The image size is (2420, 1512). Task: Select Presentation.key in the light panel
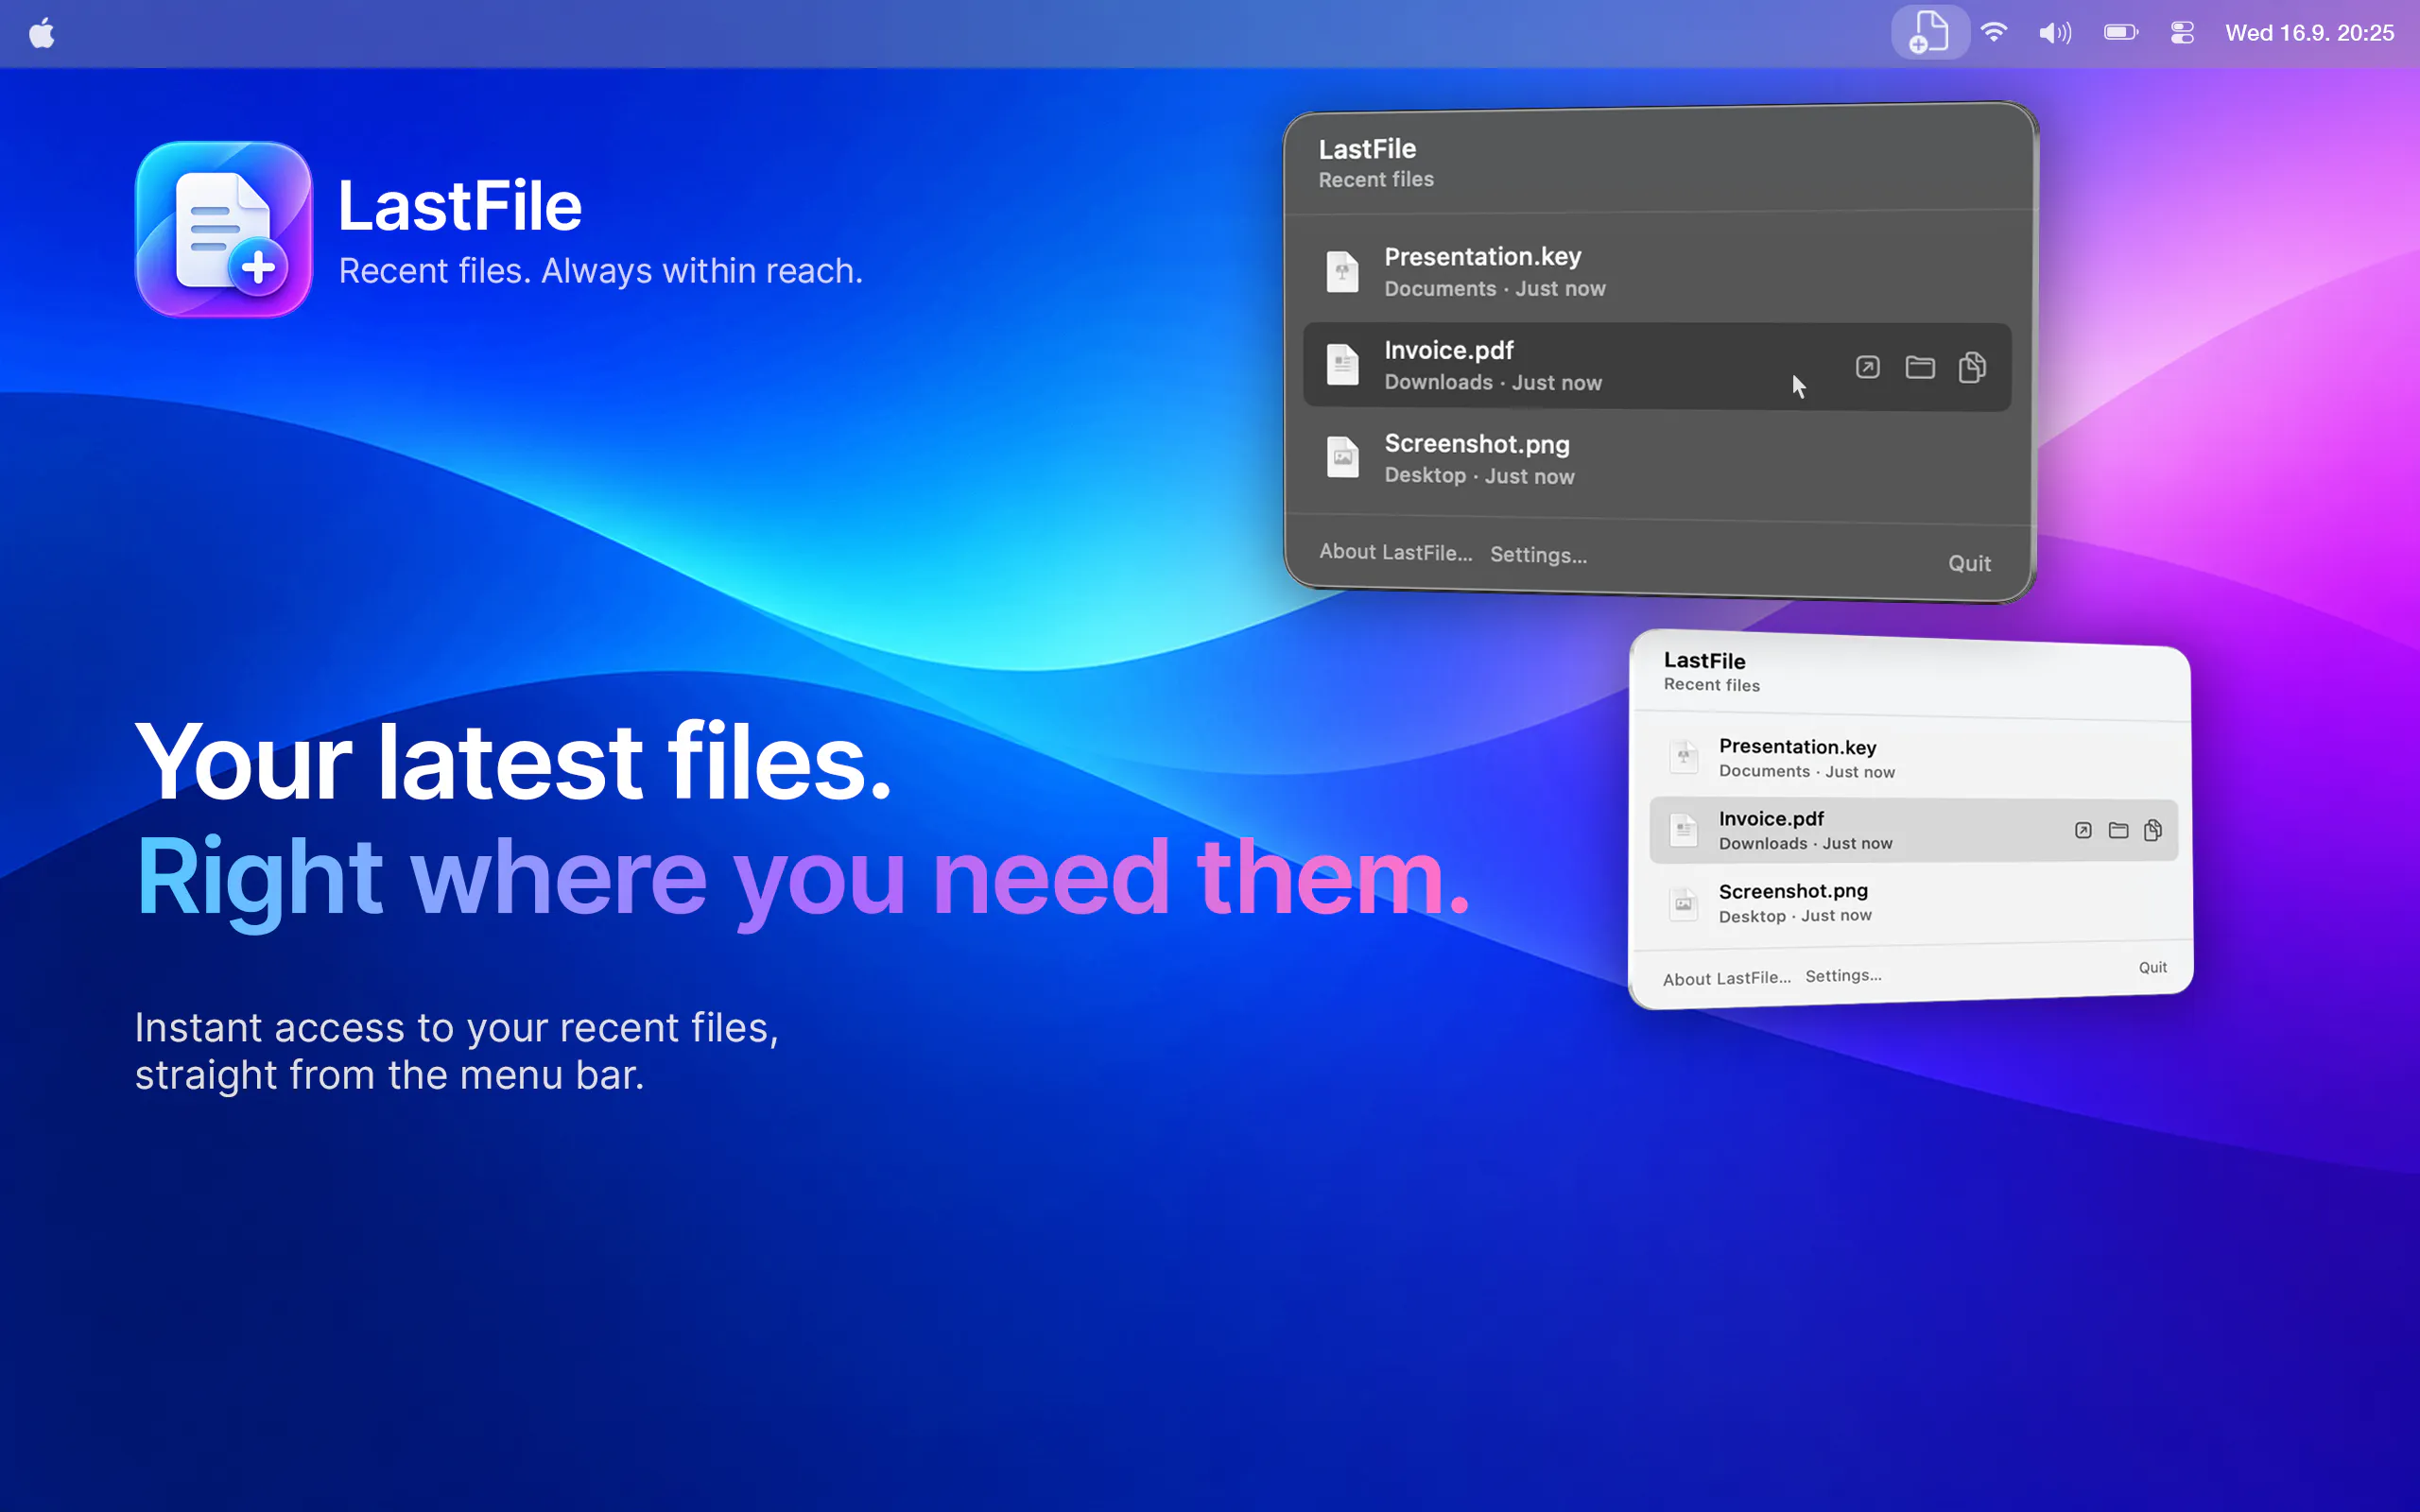tap(1913, 758)
